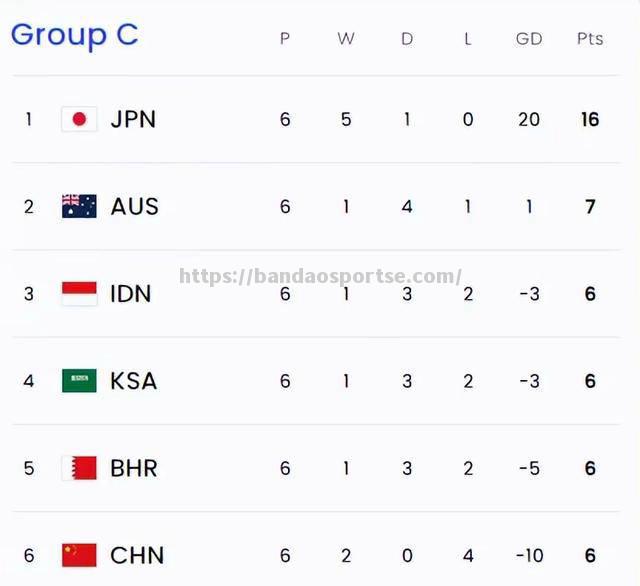This screenshot has width=640, height=586.
Task: Click the Australia flag icon
Action: coord(79,206)
